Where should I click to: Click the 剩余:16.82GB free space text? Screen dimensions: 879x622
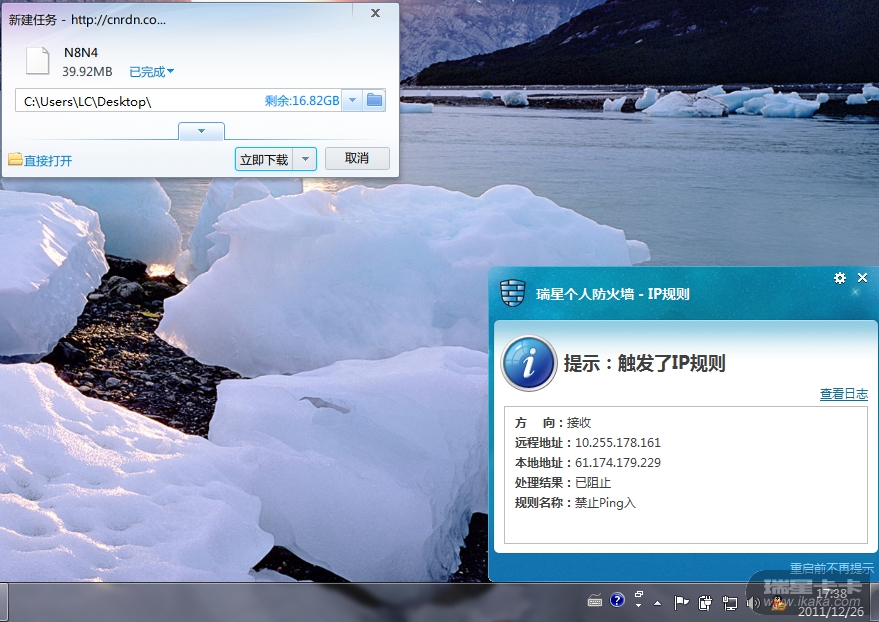302,101
